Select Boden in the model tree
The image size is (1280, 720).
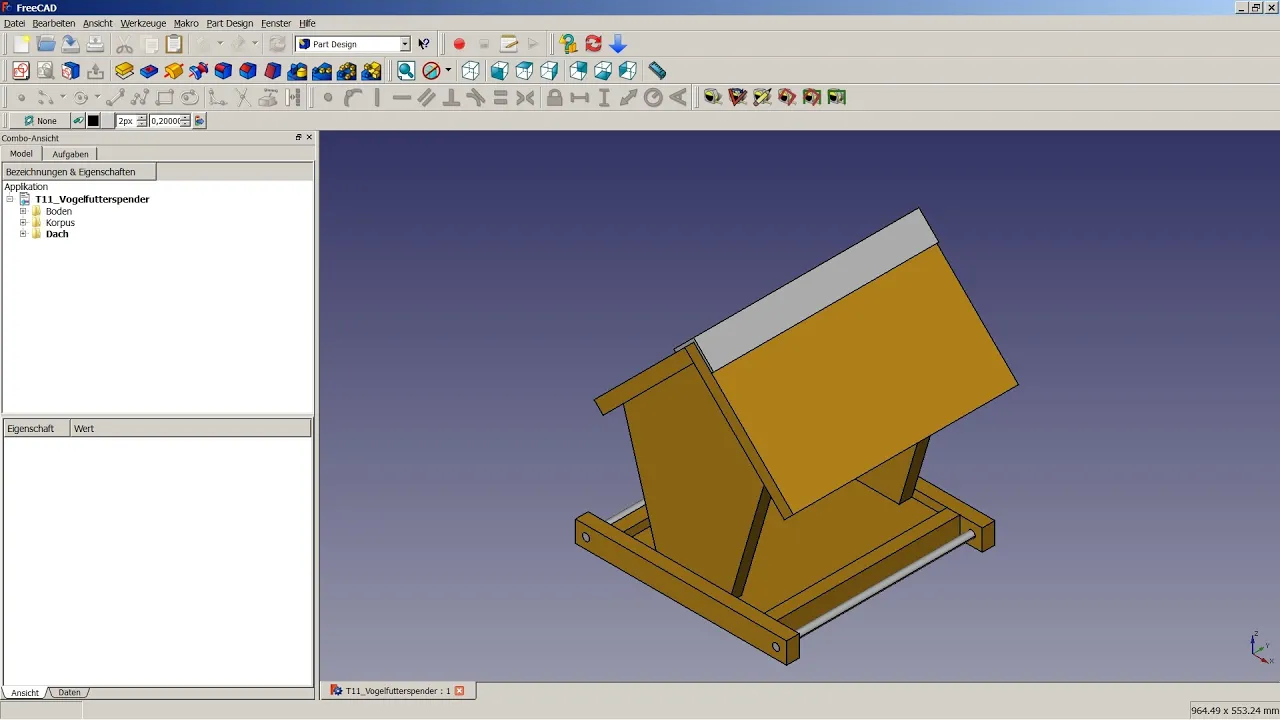(58, 211)
